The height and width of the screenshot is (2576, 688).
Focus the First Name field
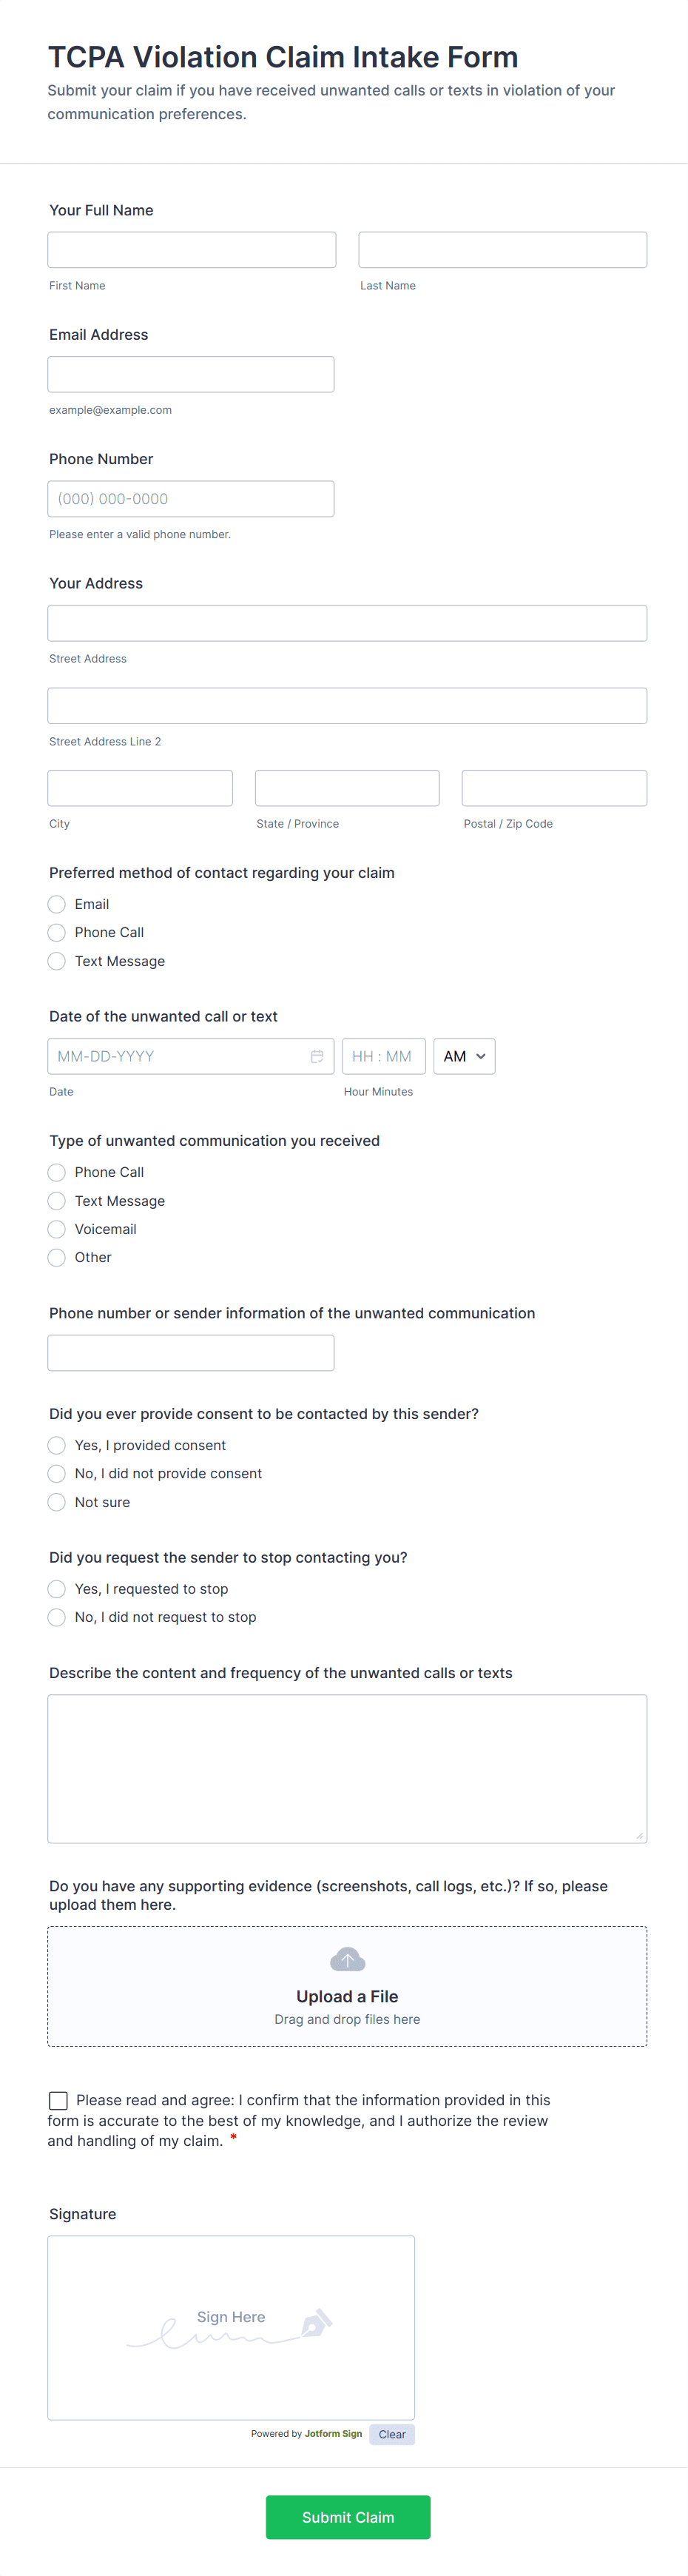tap(191, 250)
